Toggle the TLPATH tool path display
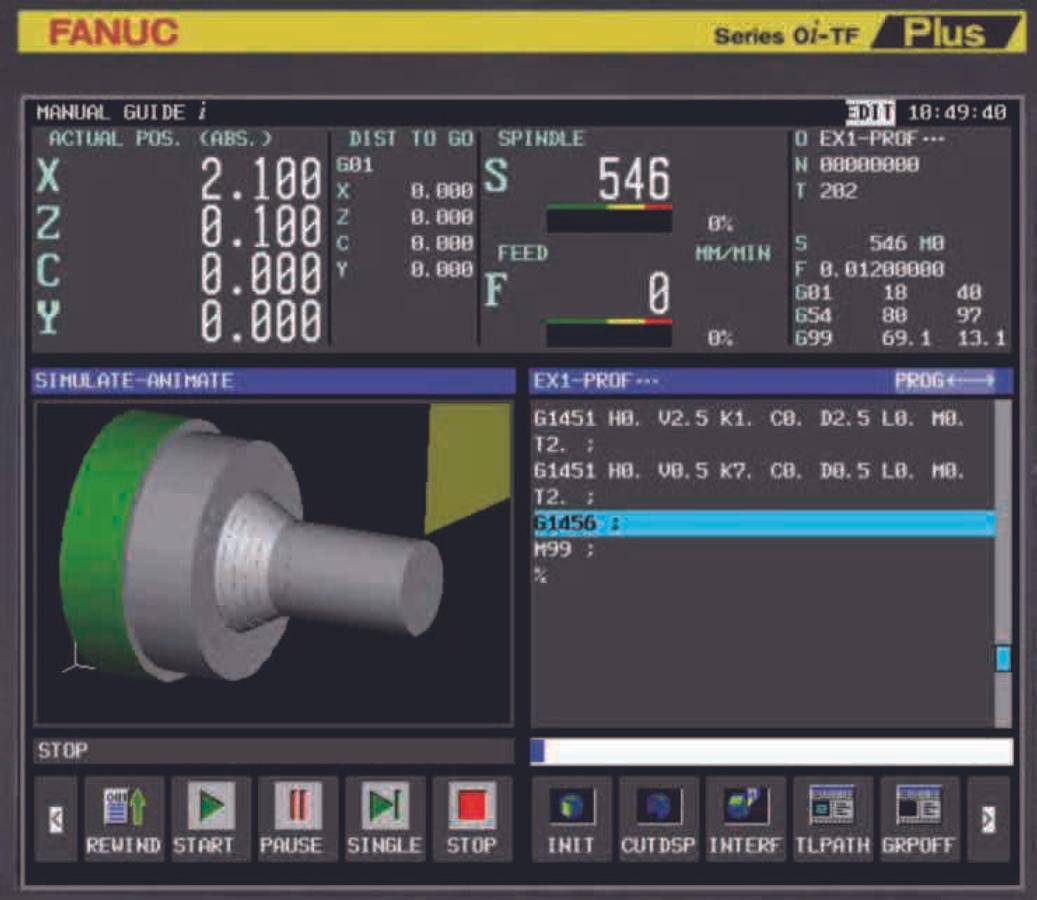 (831, 819)
